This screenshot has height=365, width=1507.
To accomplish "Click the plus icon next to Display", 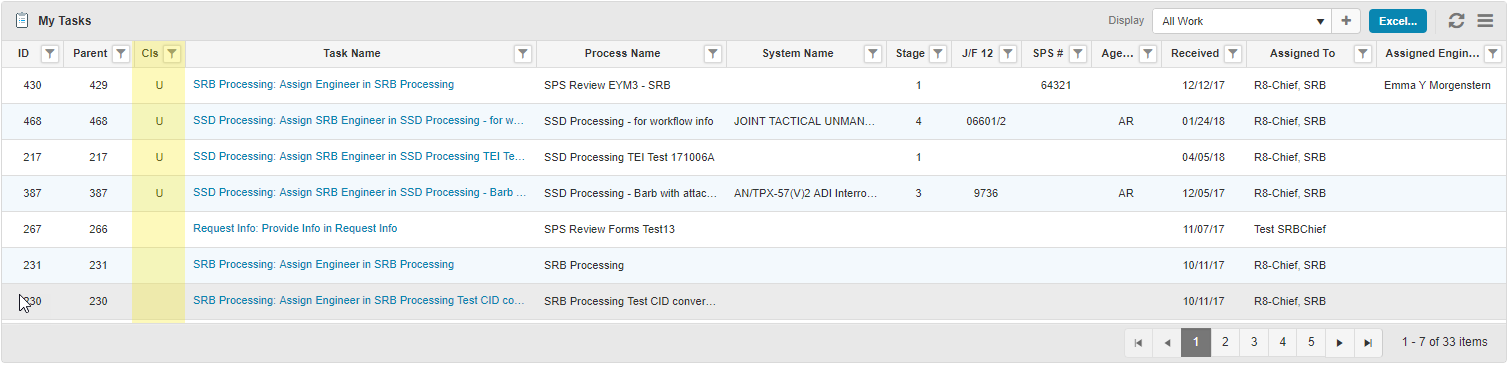I will 1346,21.
